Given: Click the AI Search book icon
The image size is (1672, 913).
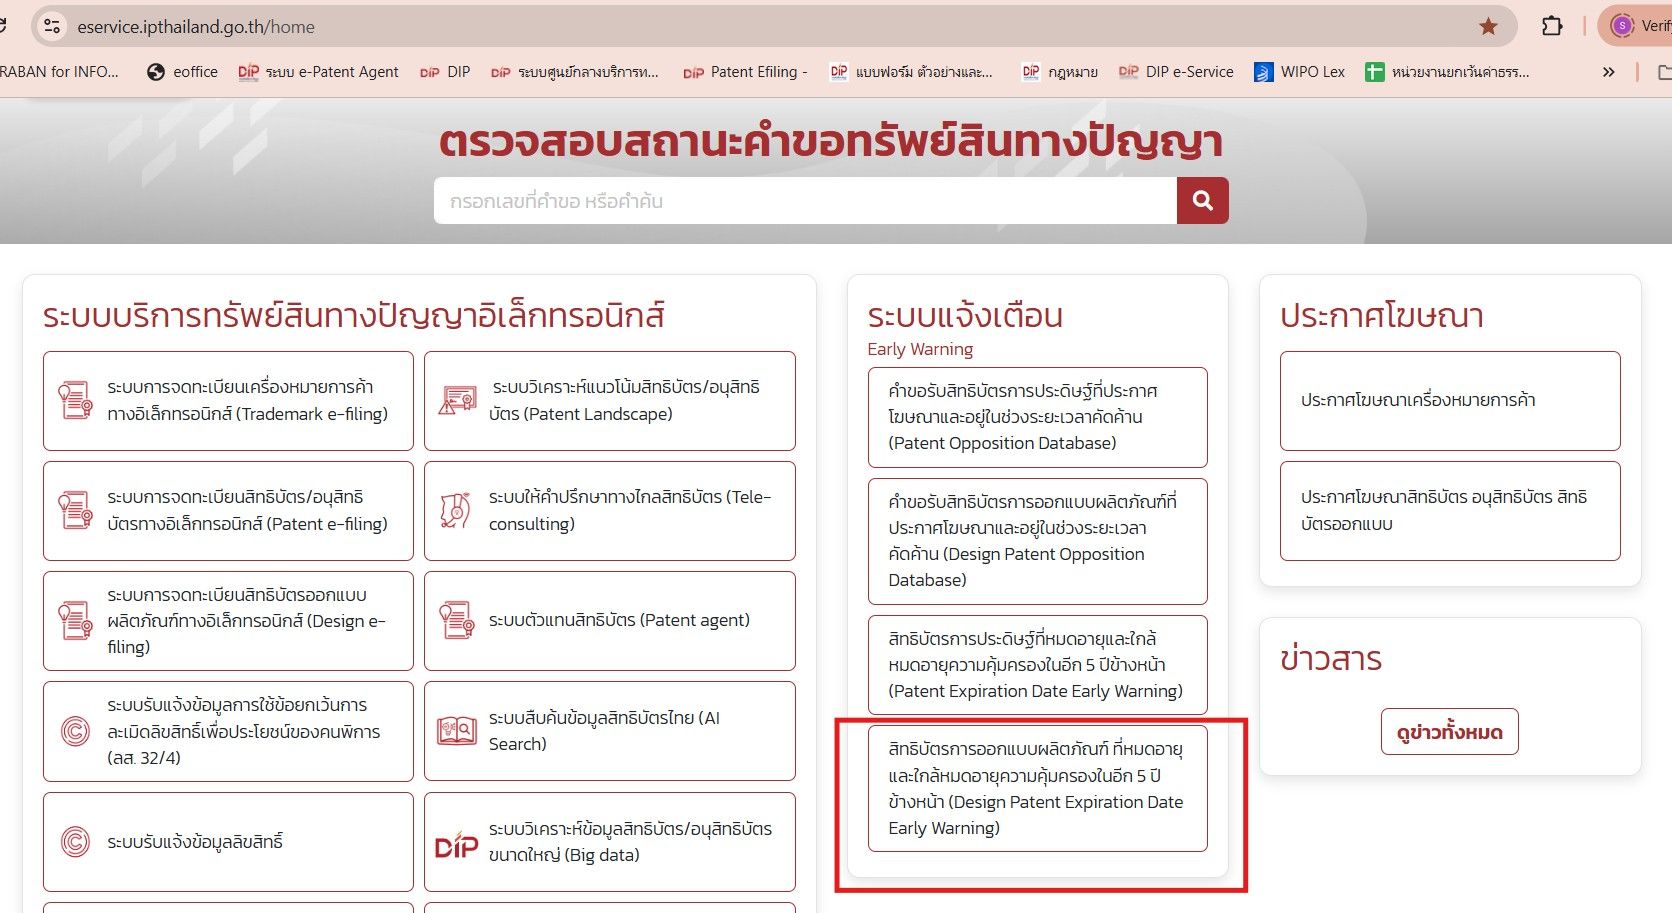Looking at the screenshot, I should click(x=457, y=731).
